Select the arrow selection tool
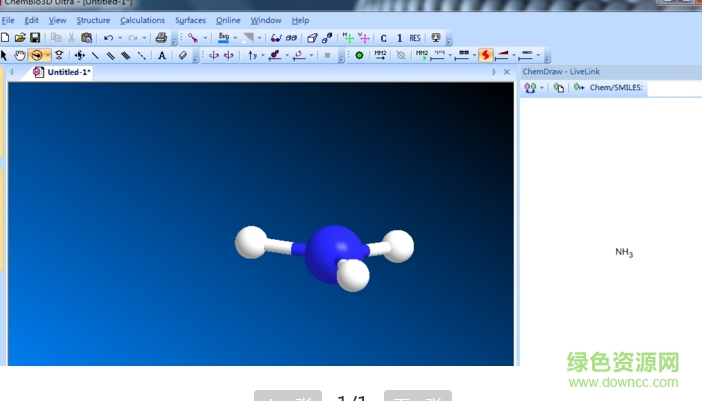 [x=5, y=55]
